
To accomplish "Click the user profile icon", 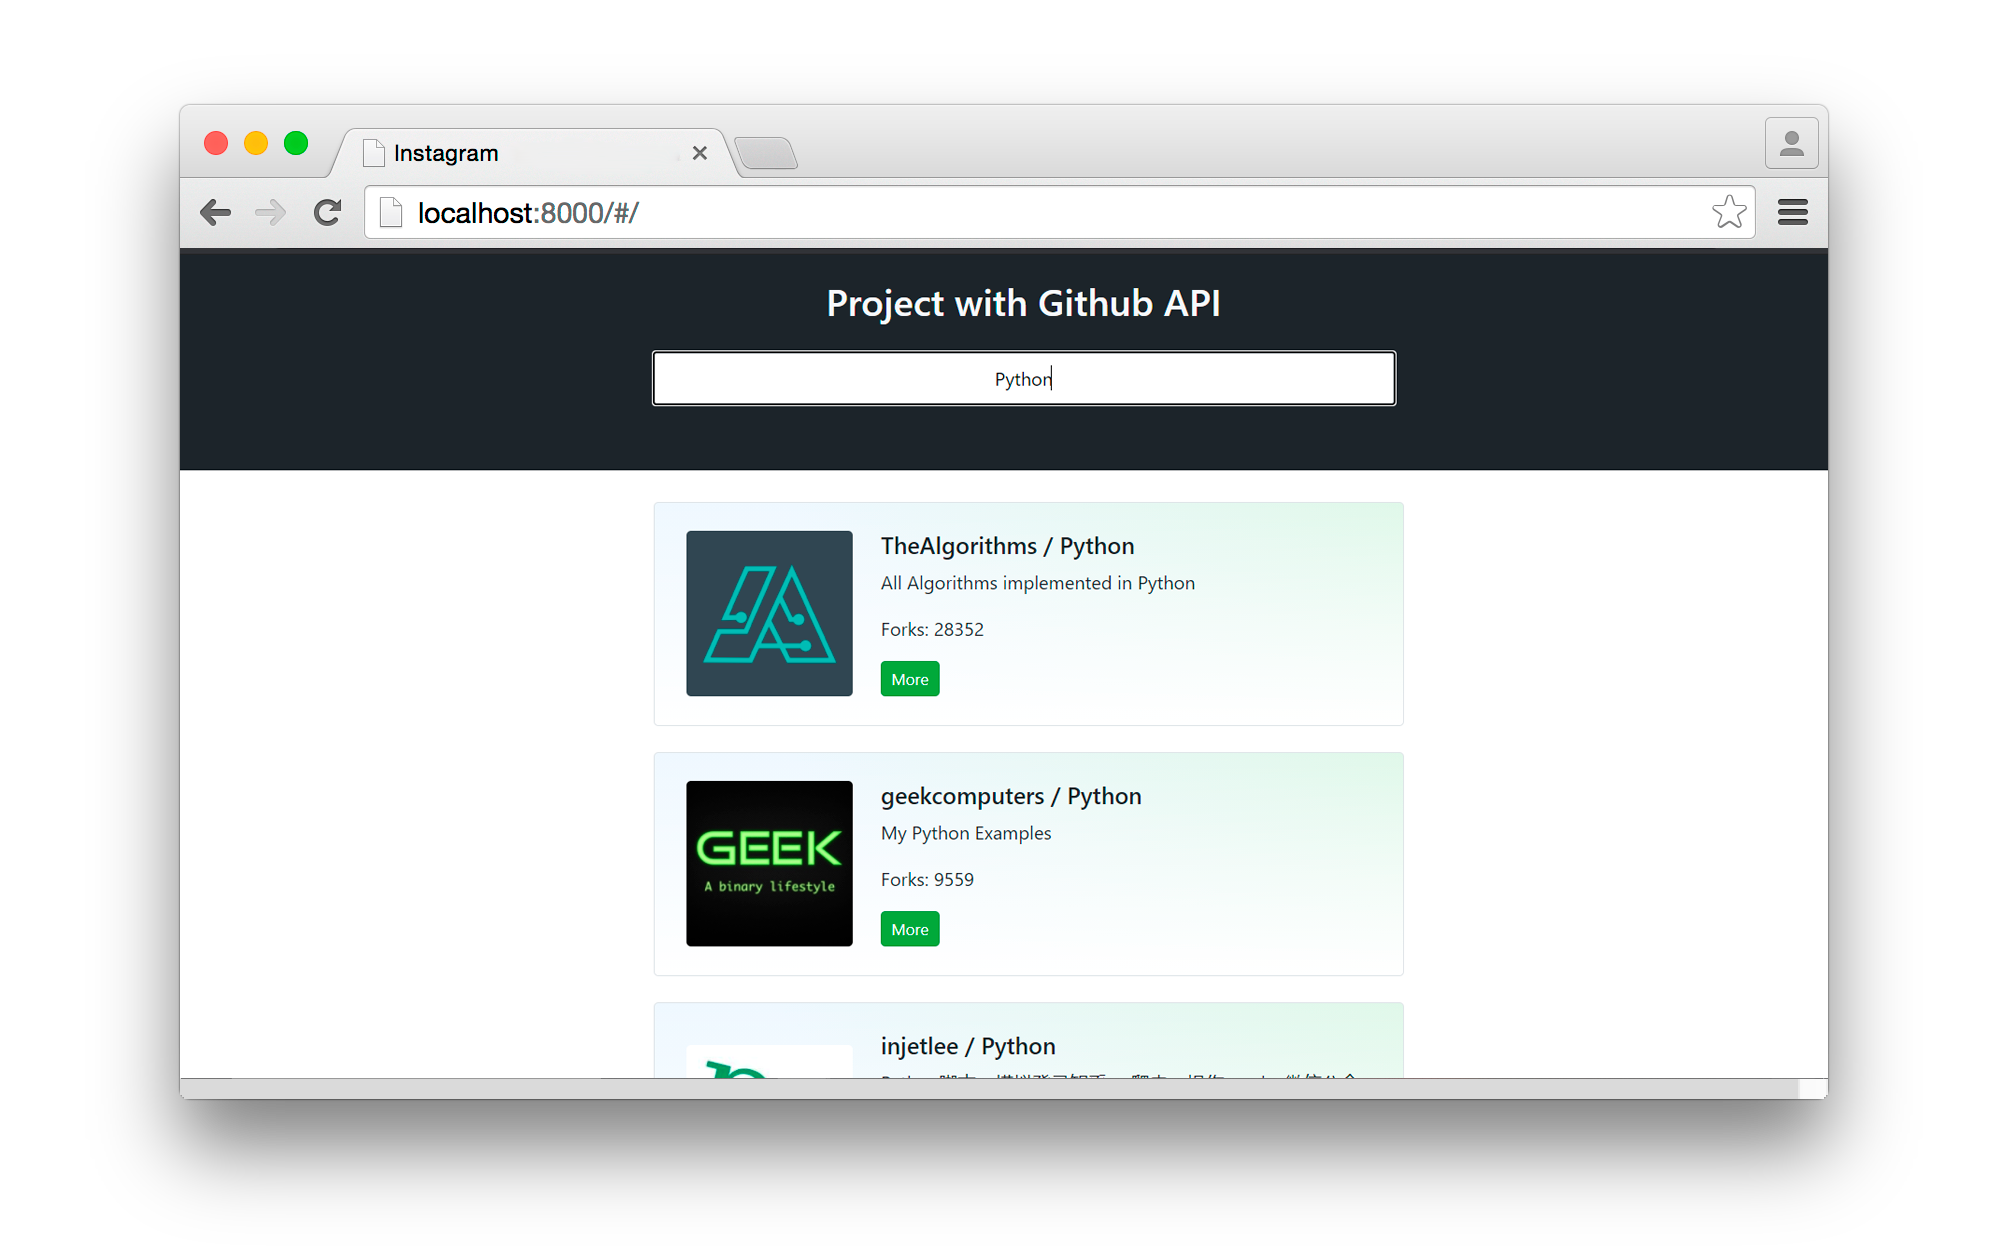I will 1790,145.
